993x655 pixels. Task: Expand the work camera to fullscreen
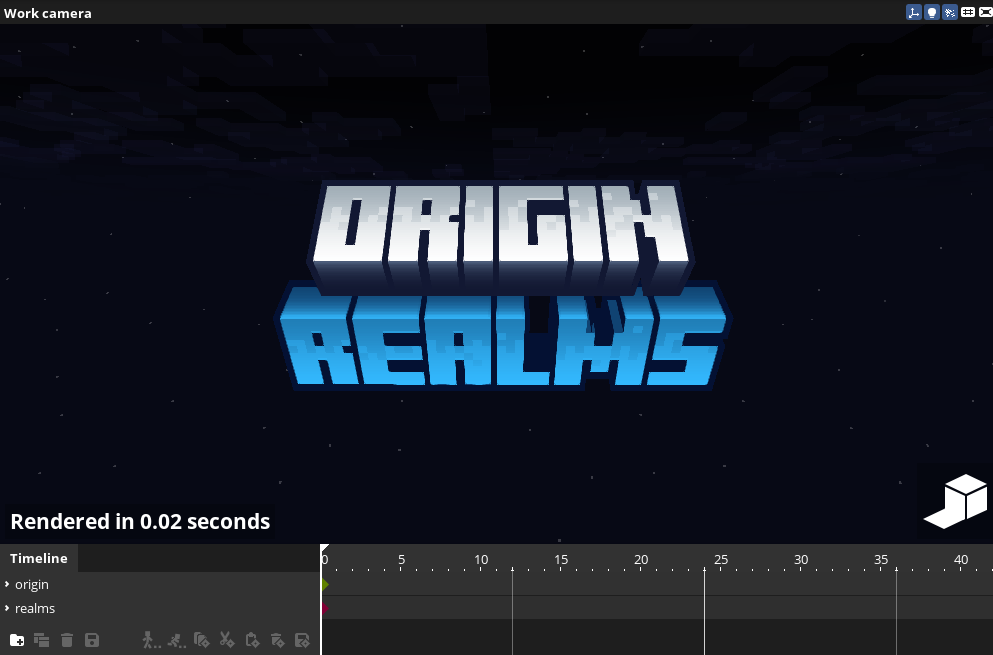pos(984,12)
